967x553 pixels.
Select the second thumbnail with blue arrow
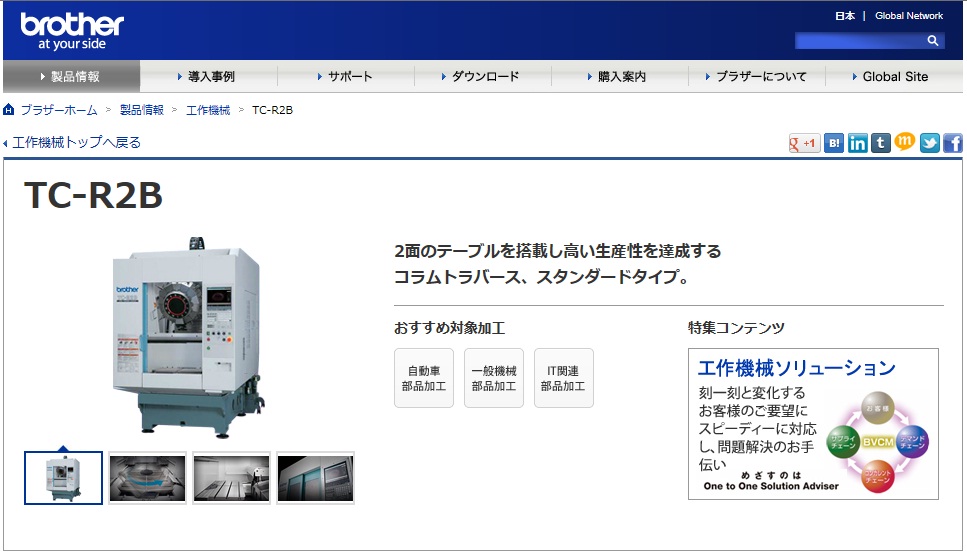click(x=147, y=478)
